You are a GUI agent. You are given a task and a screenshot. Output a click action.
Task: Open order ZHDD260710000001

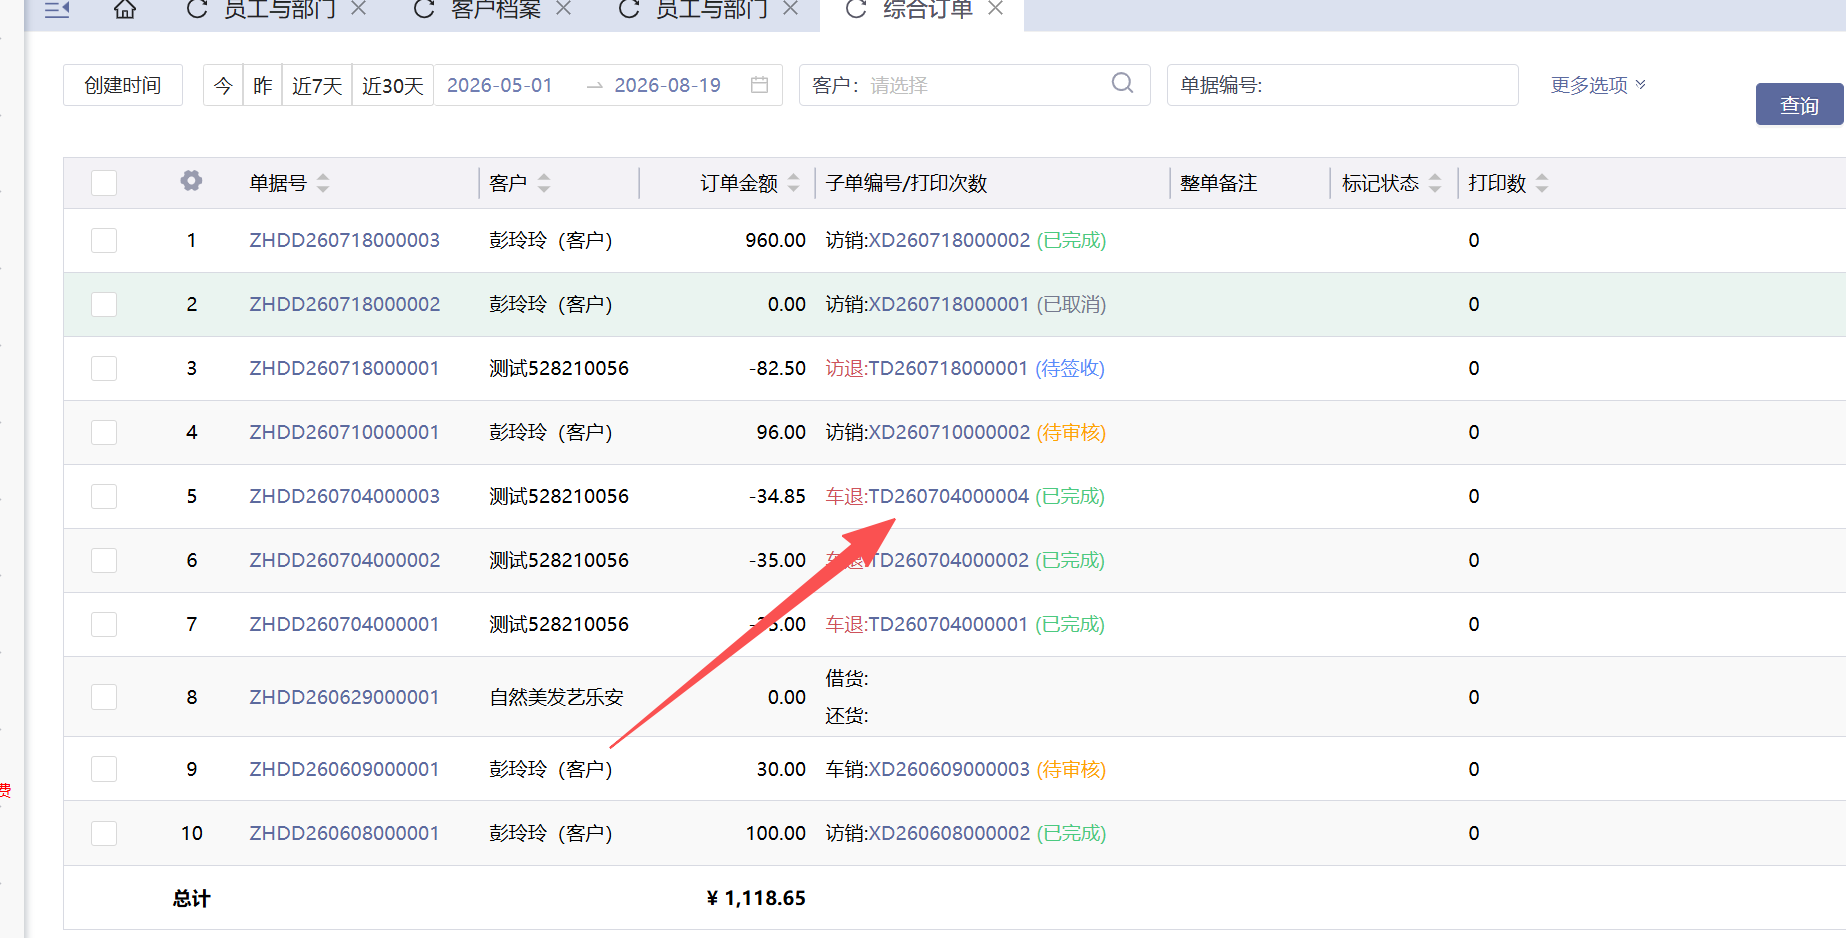coord(345,432)
